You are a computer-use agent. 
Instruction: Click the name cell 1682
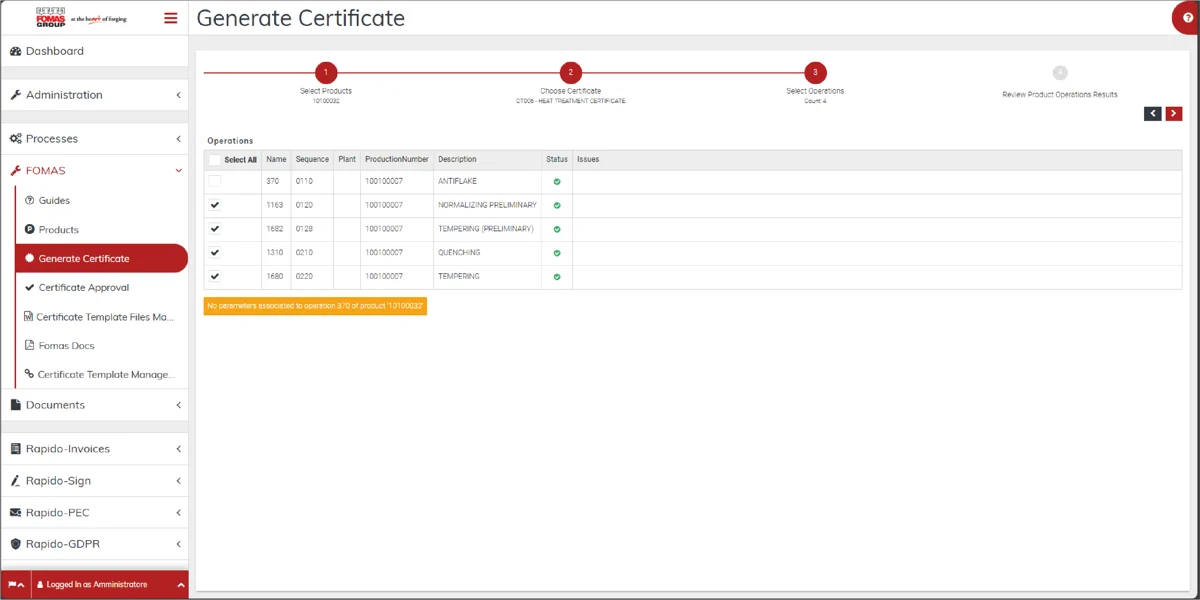[275, 229]
